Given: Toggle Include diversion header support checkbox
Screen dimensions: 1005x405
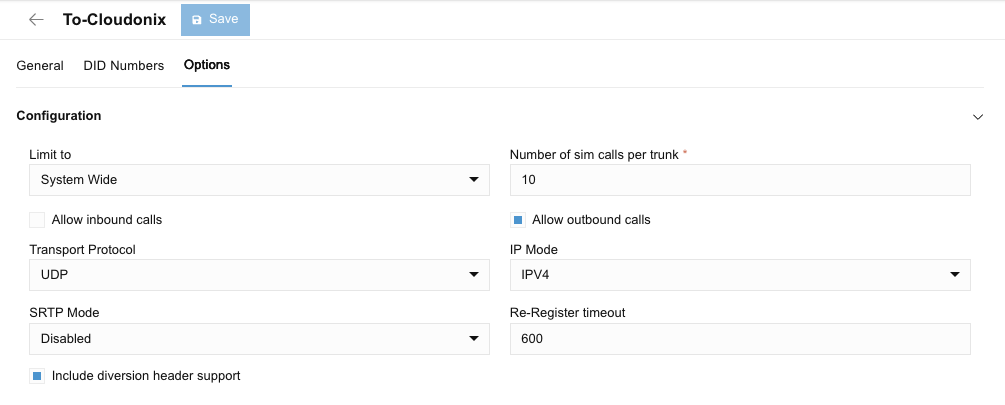Looking at the screenshot, I should click(x=37, y=376).
